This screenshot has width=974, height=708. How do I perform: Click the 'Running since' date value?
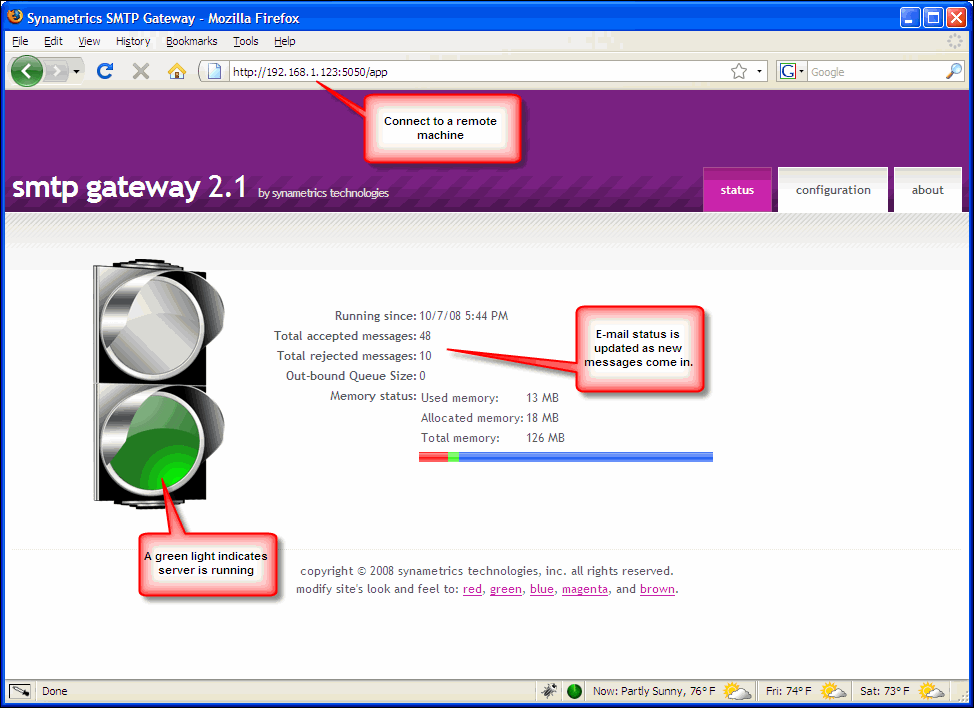[x=463, y=315]
